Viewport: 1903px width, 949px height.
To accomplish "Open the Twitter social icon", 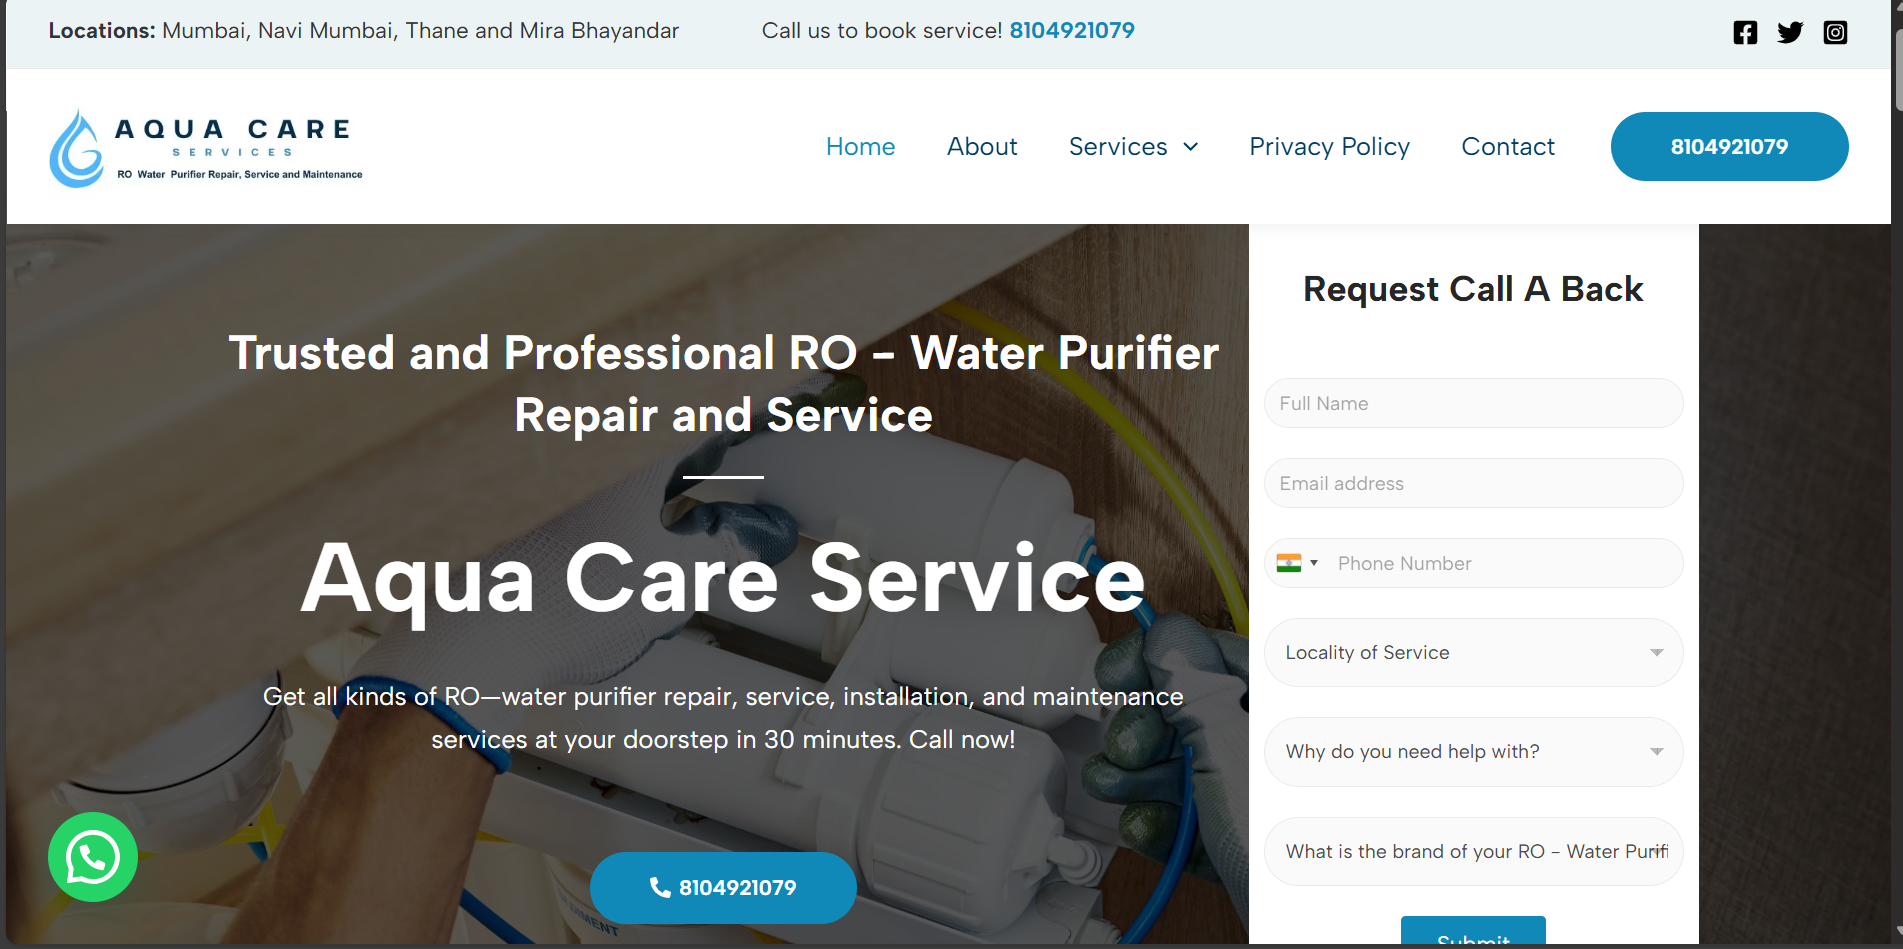I will [x=1790, y=32].
